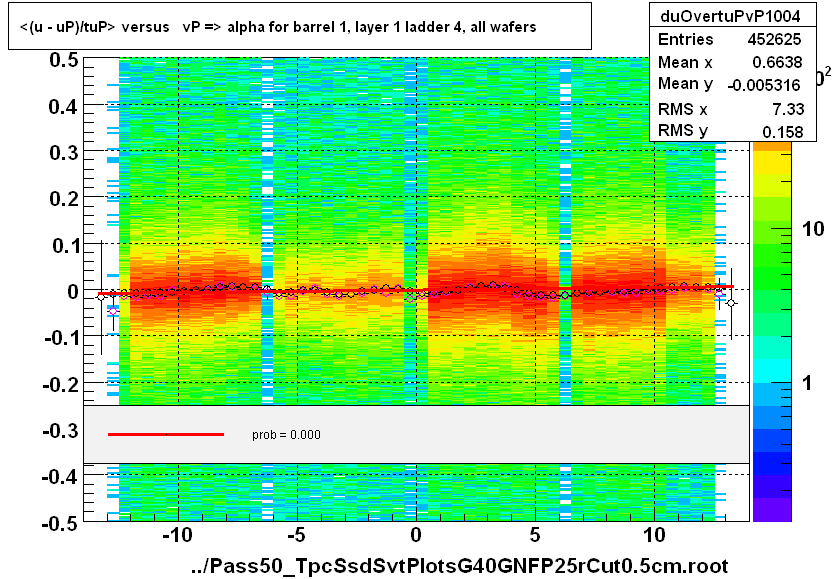Click the y-axis label 0.2
833x579 pixels.
(64, 199)
